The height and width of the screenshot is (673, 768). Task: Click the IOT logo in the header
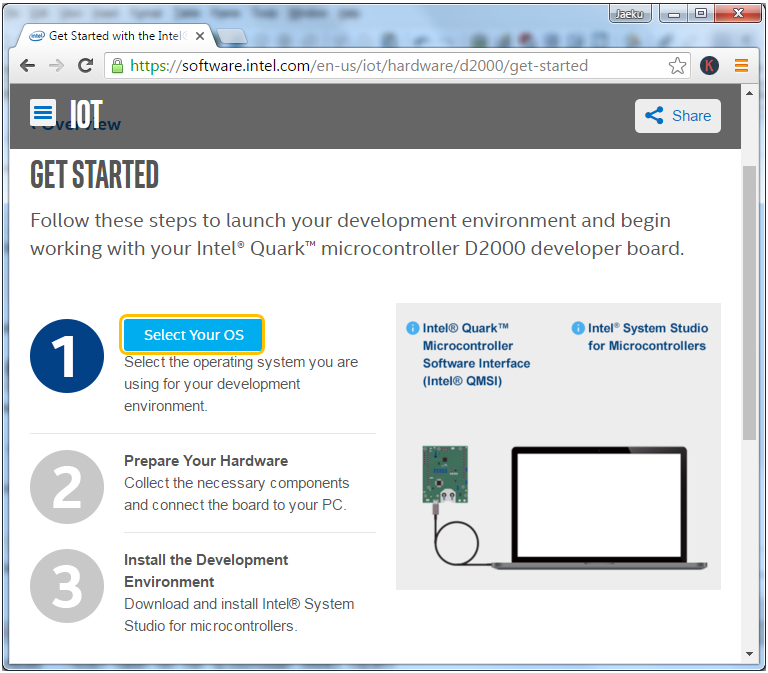point(86,114)
